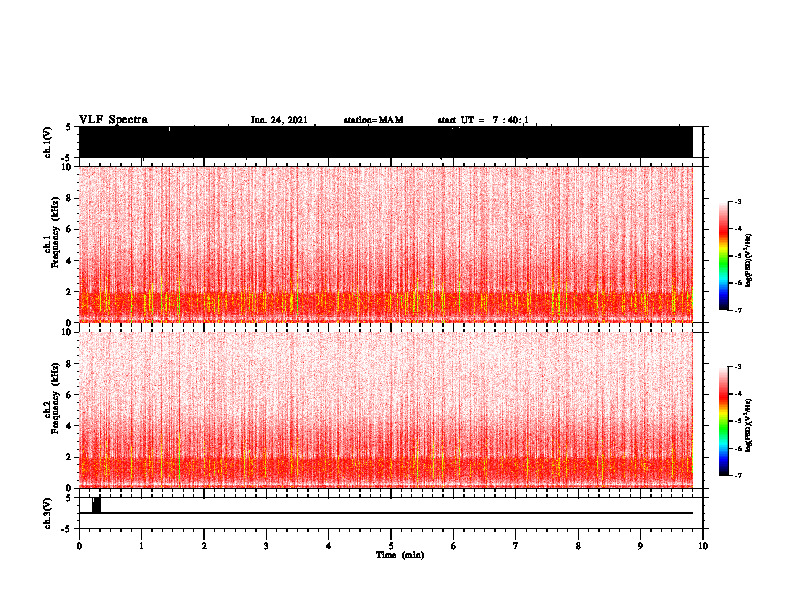Click the time axis tick label '9'
This screenshot has width=792, height=612.
click(640, 546)
